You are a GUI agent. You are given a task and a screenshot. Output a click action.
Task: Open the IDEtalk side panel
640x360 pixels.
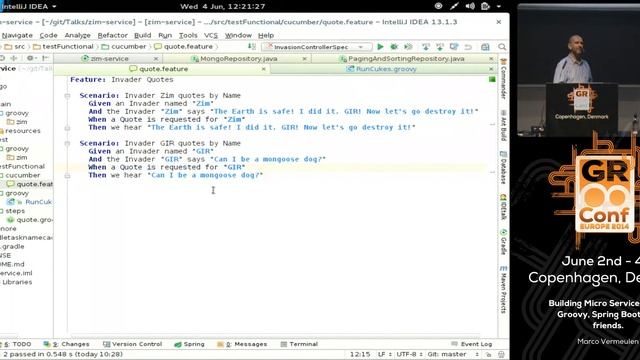click(503, 207)
